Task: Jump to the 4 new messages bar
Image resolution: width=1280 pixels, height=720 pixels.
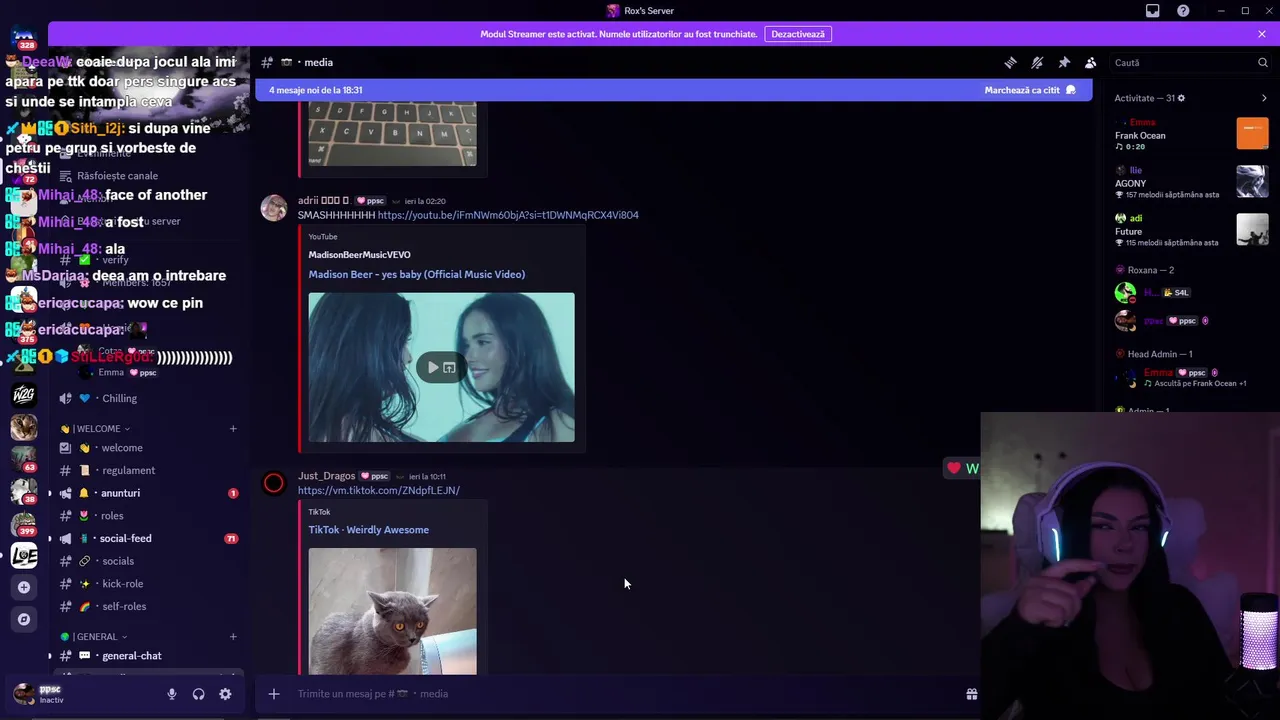Action: point(674,90)
